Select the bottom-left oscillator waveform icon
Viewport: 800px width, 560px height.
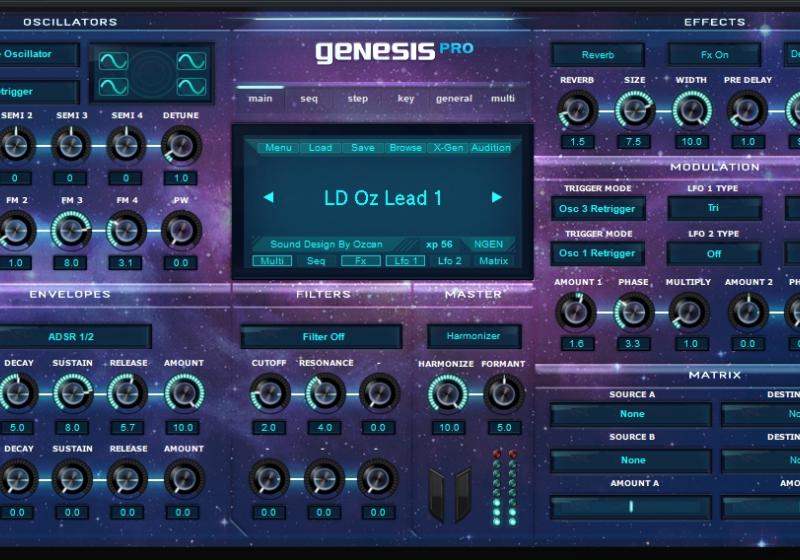tap(113, 87)
